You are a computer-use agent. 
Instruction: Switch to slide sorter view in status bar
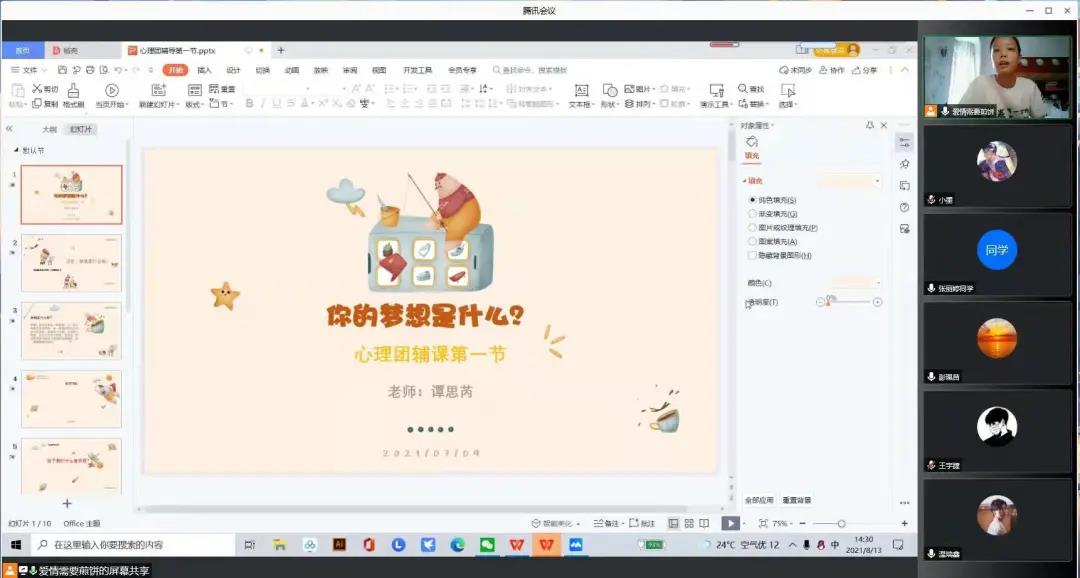click(689, 524)
